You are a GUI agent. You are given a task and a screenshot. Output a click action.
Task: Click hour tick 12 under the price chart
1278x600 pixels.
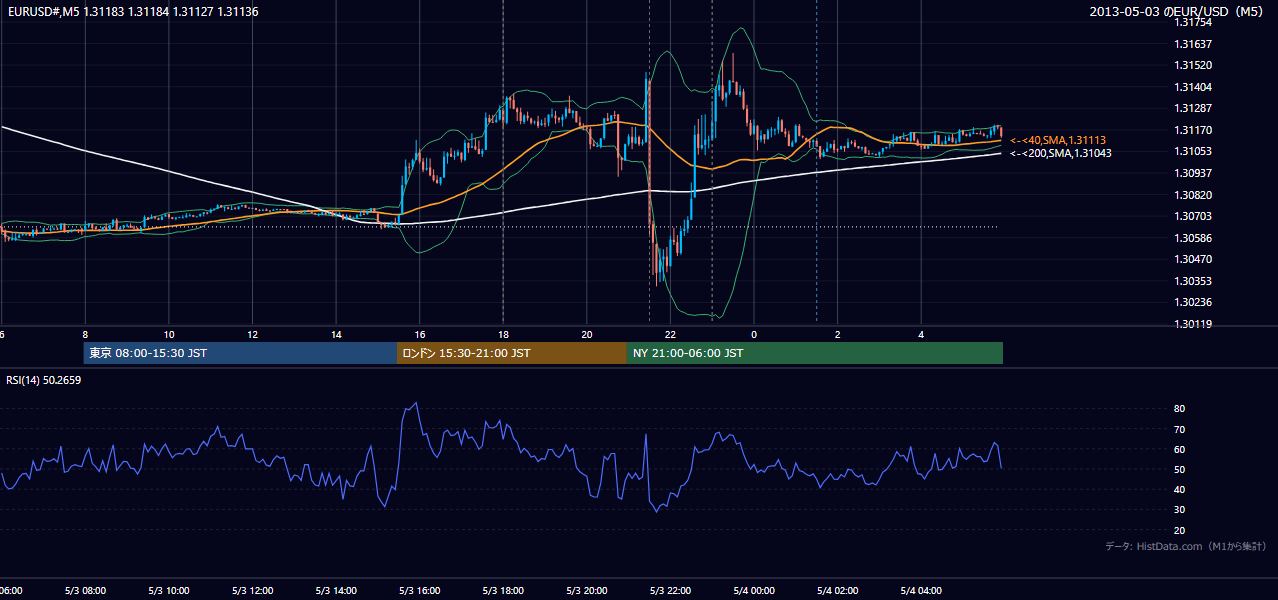click(x=252, y=334)
